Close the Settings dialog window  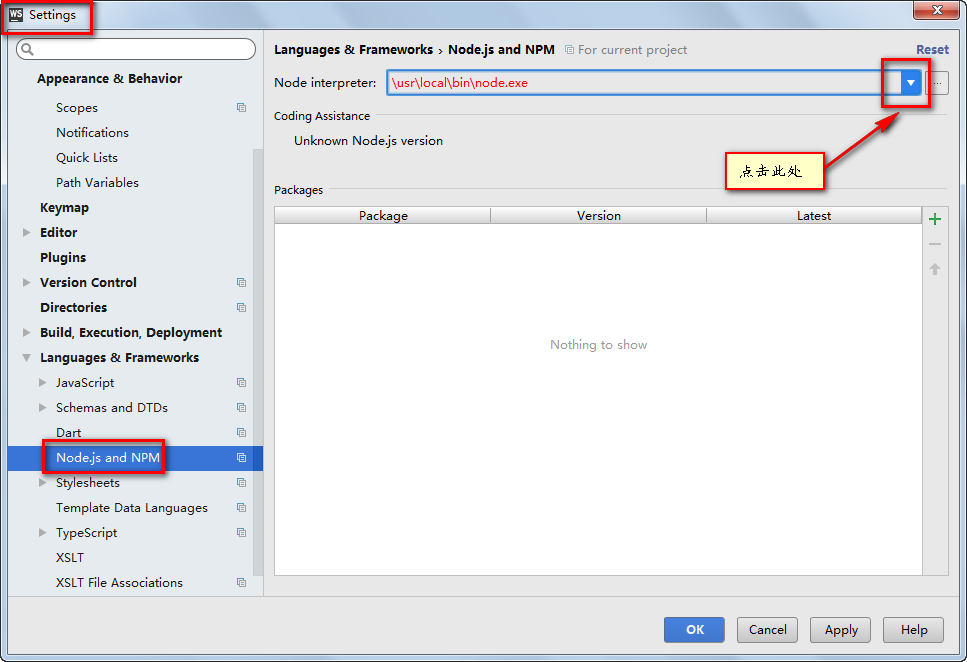[x=936, y=10]
